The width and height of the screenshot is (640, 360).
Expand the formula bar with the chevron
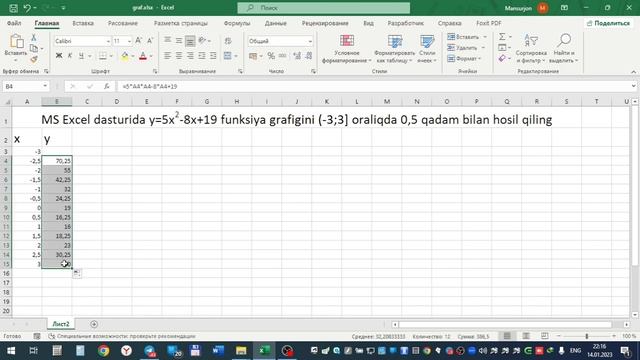point(633,86)
